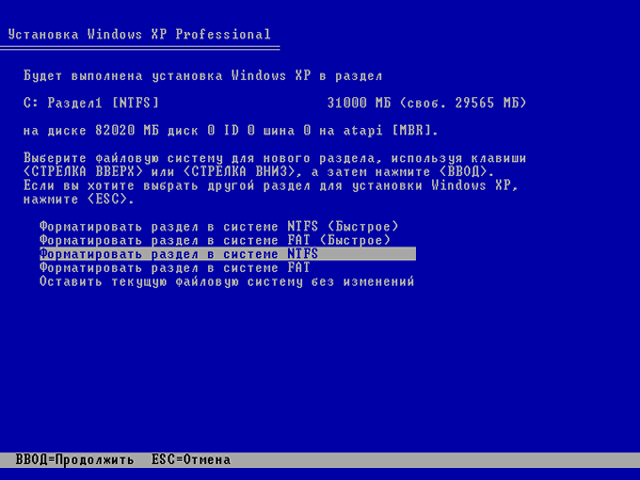Screen dimensions: 640x480
Task: Click the 'на диске 82020 МБ' disk text
Action: (x=82, y=131)
